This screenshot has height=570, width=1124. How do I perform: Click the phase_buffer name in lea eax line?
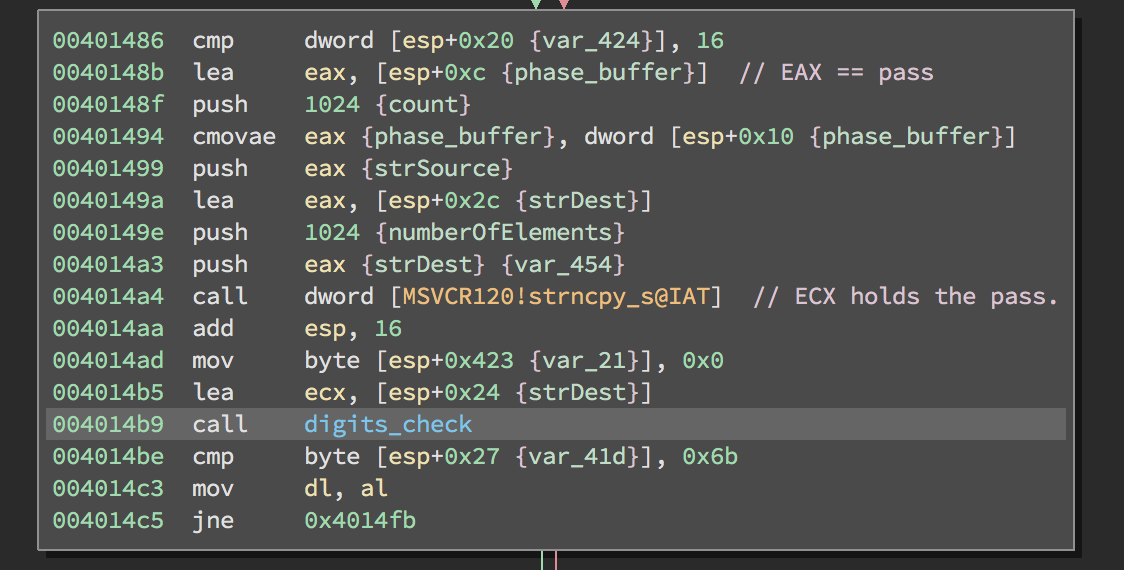pyautogui.click(x=598, y=72)
